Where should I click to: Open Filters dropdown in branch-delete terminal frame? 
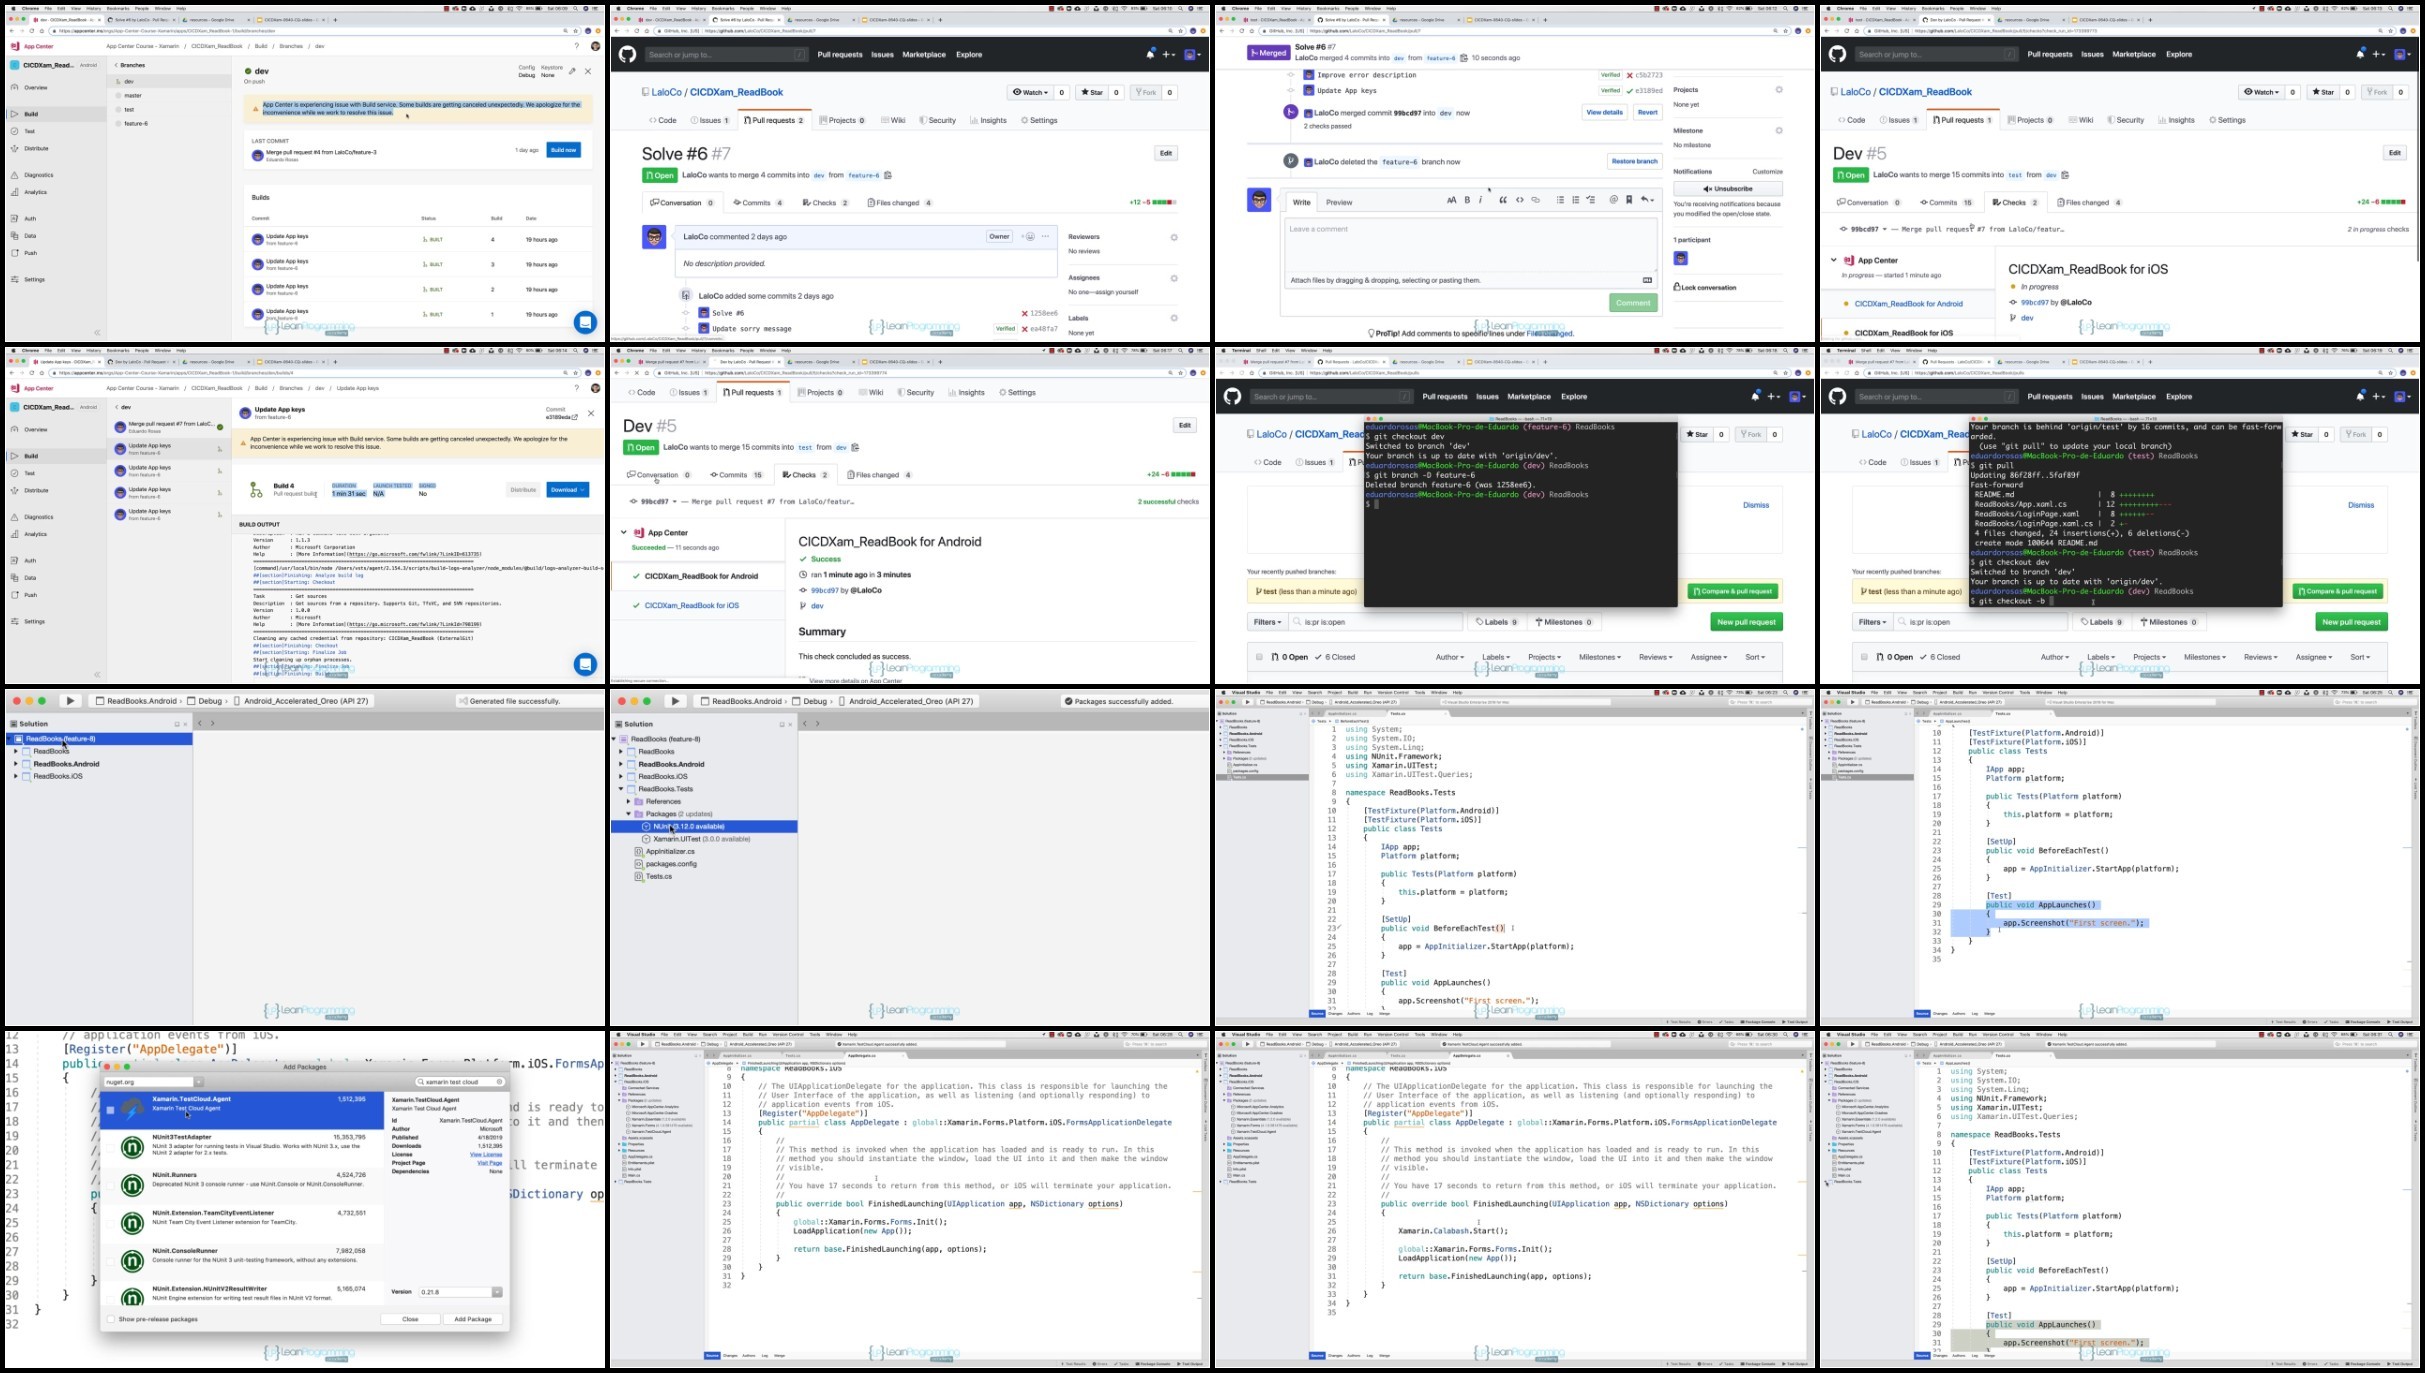[1267, 622]
